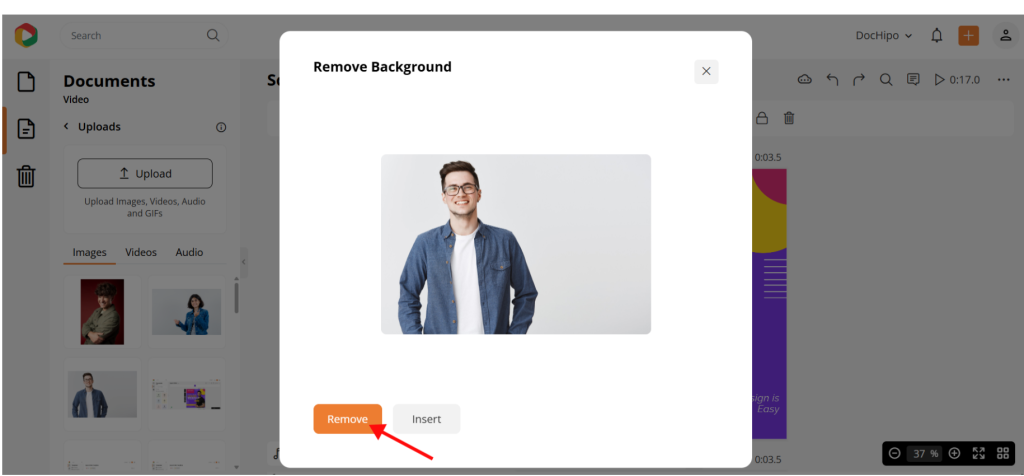Image resolution: width=1024 pixels, height=476 pixels.
Task: Open the grid view icon
Action: (1003, 453)
